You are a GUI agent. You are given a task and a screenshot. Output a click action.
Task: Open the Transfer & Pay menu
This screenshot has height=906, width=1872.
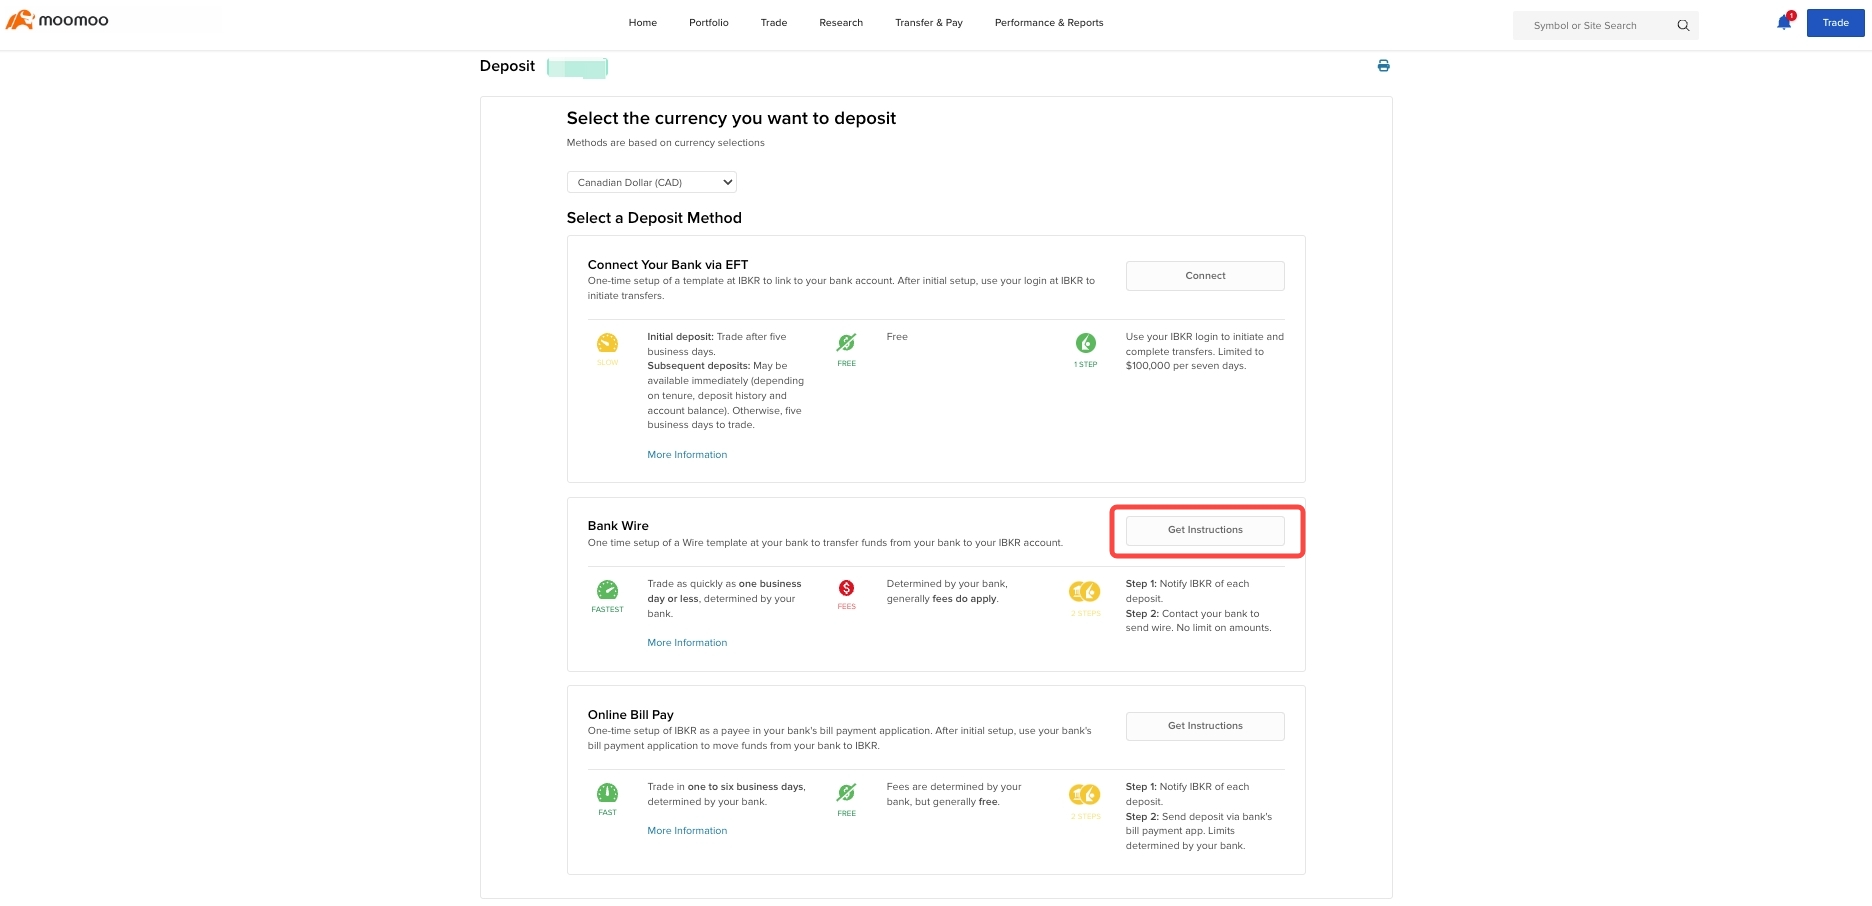tap(929, 23)
